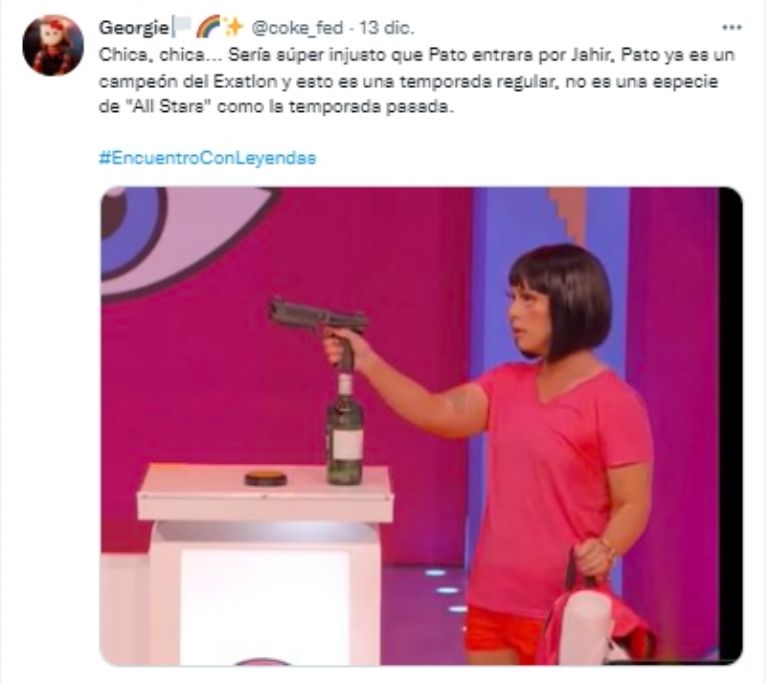Click the round button on the white podium

click(265, 479)
